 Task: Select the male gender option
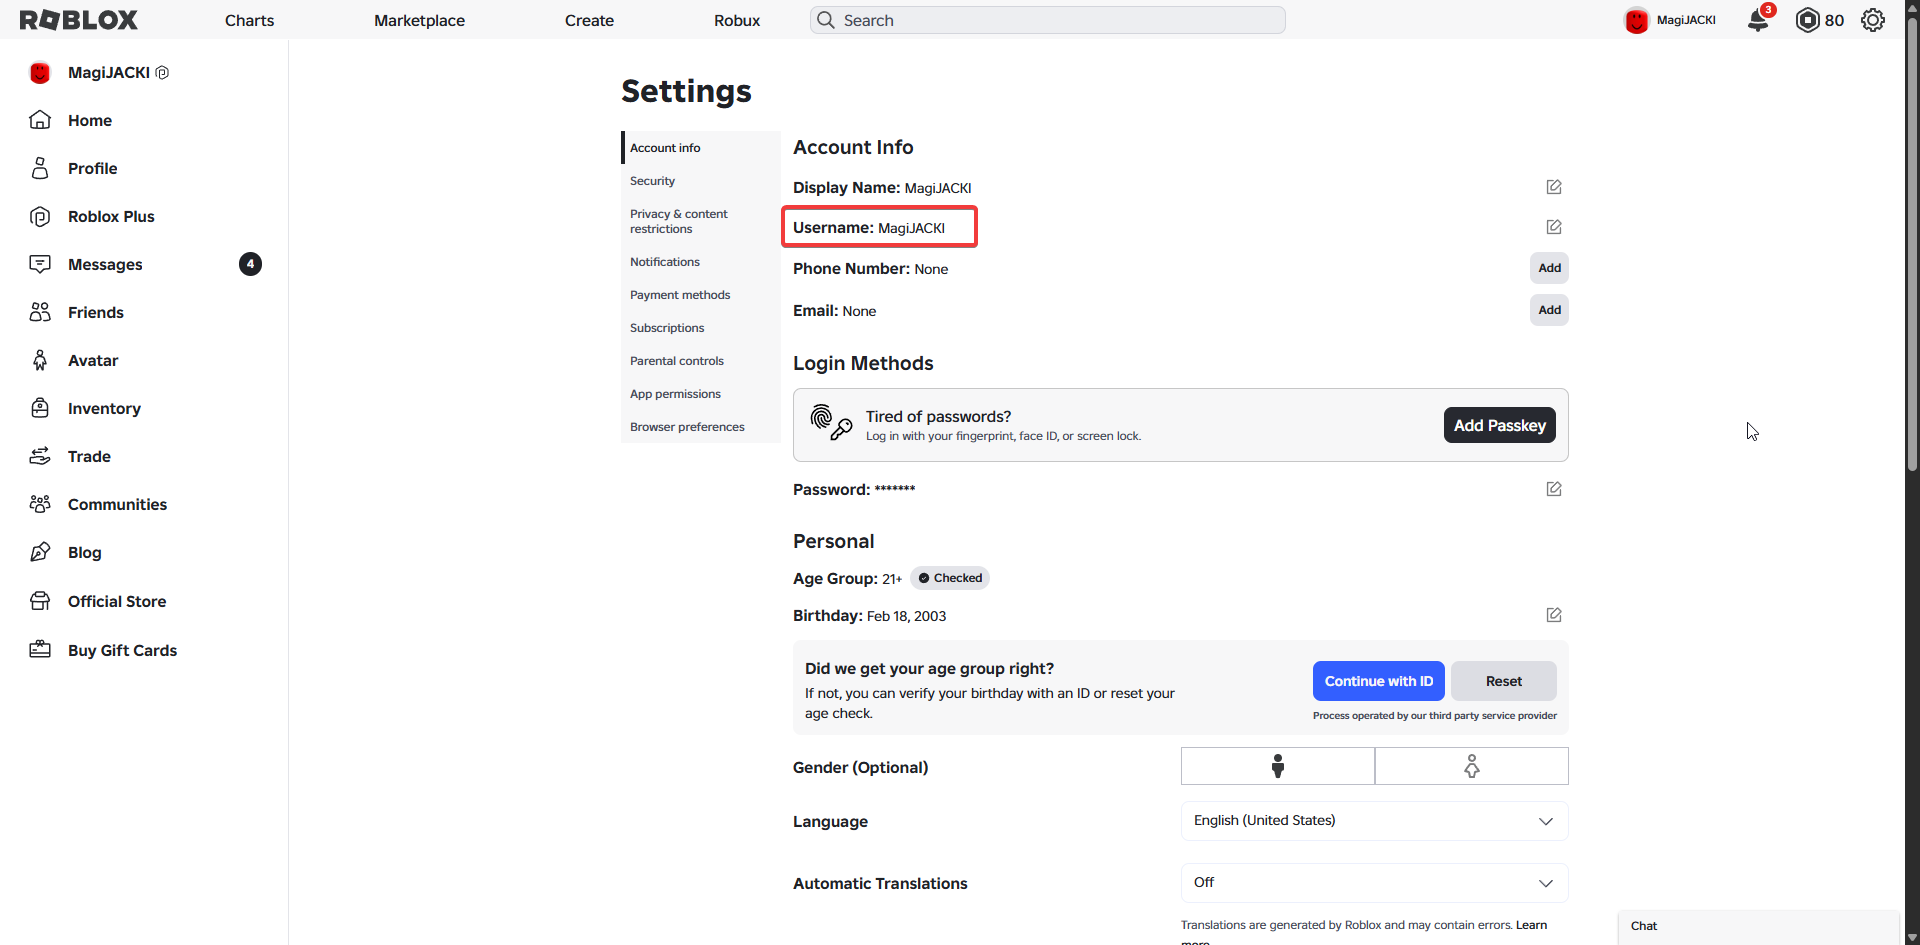click(1278, 766)
